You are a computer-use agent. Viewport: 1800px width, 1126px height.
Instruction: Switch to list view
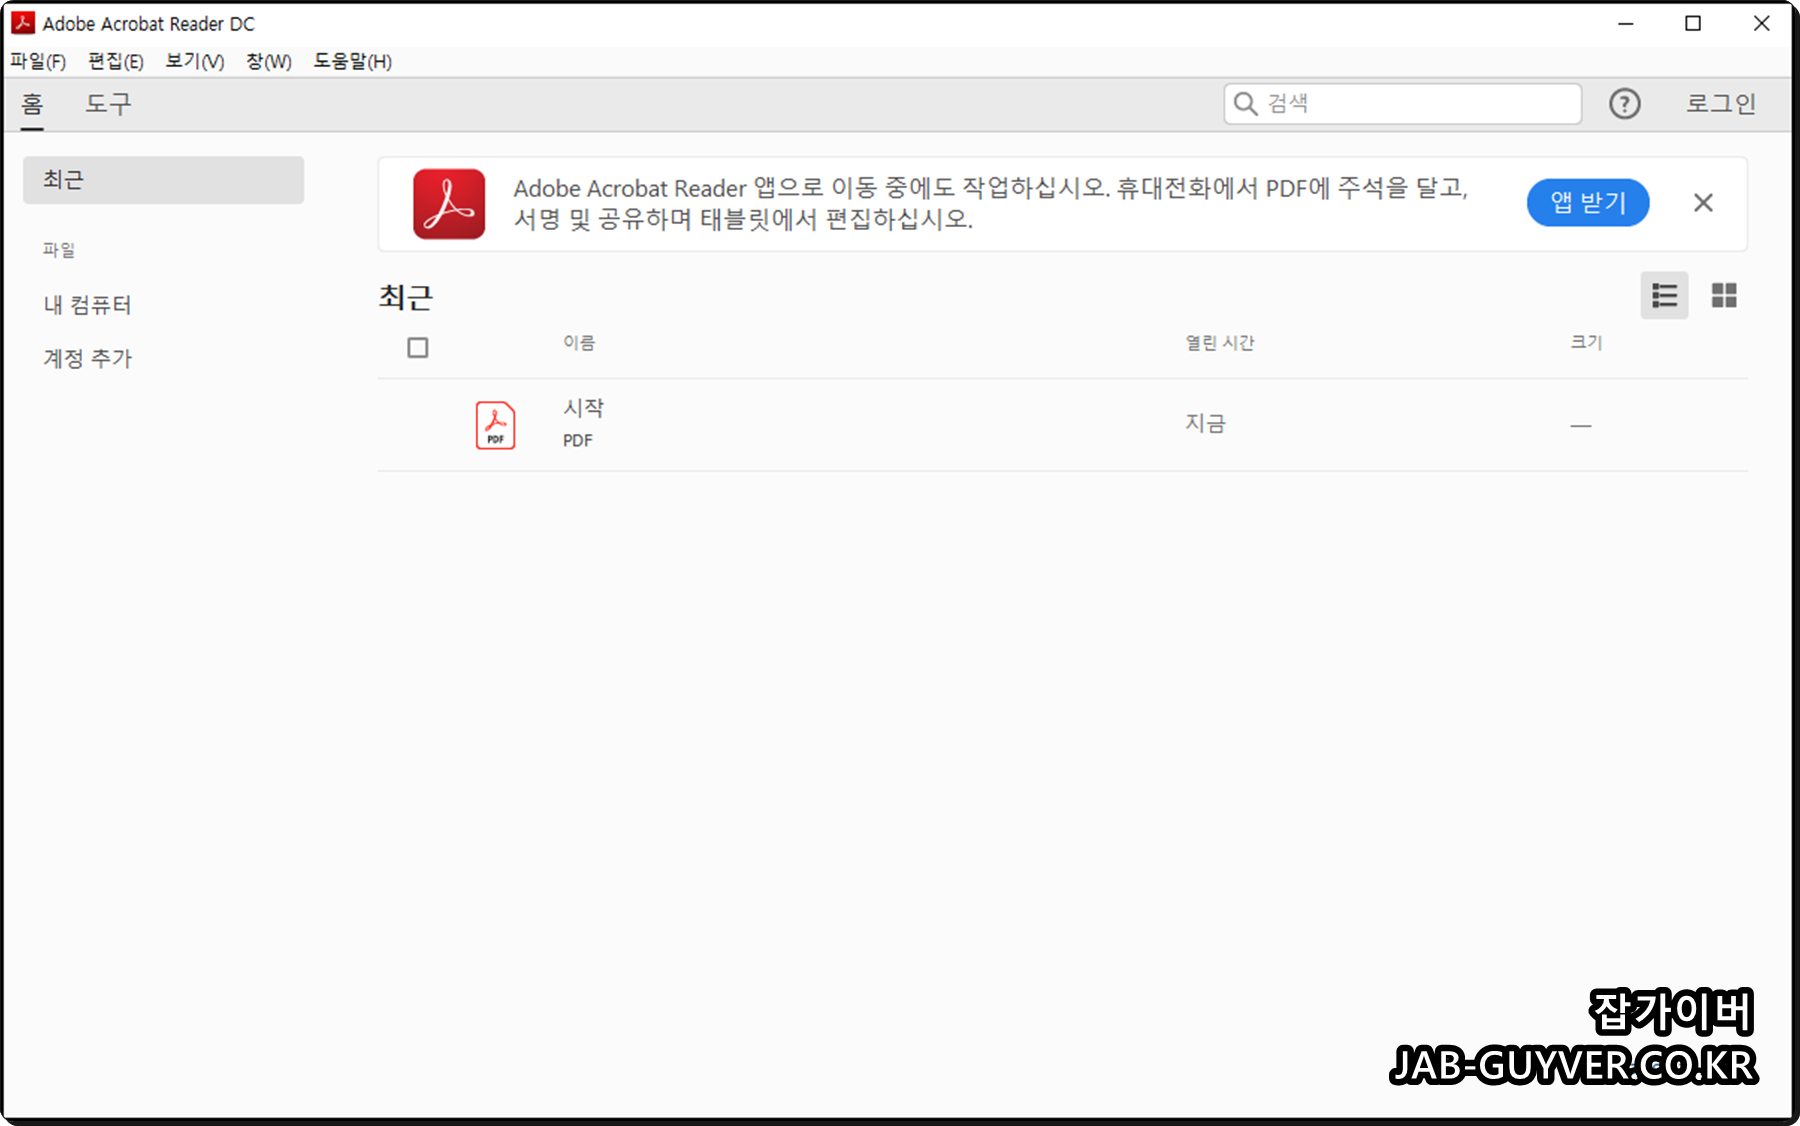[1664, 295]
